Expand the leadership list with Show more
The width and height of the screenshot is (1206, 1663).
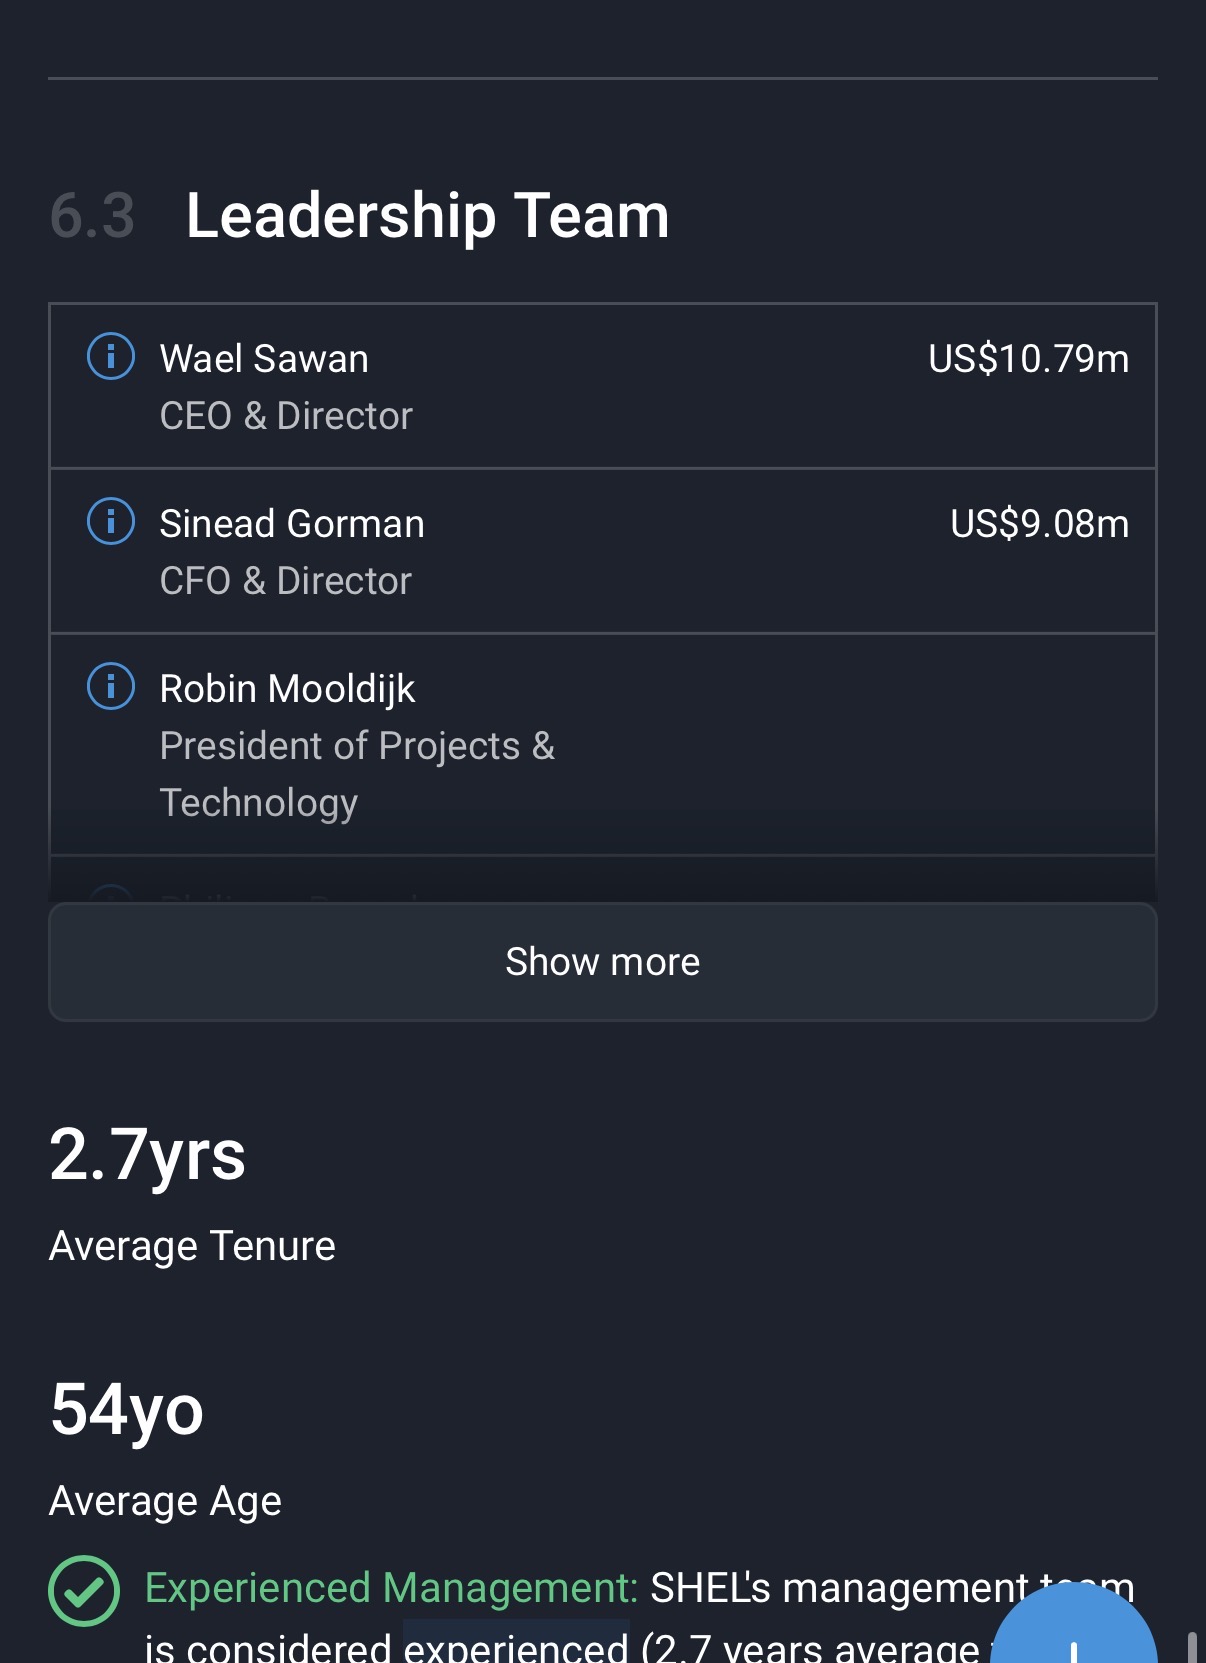[602, 962]
